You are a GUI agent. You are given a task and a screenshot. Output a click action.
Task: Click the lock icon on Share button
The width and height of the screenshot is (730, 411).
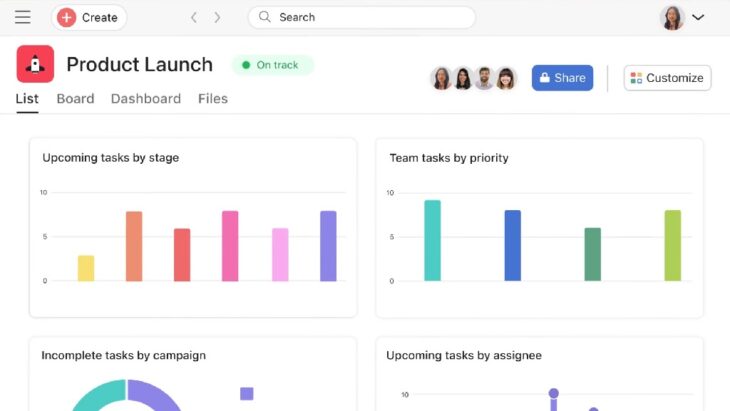pyautogui.click(x=545, y=78)
